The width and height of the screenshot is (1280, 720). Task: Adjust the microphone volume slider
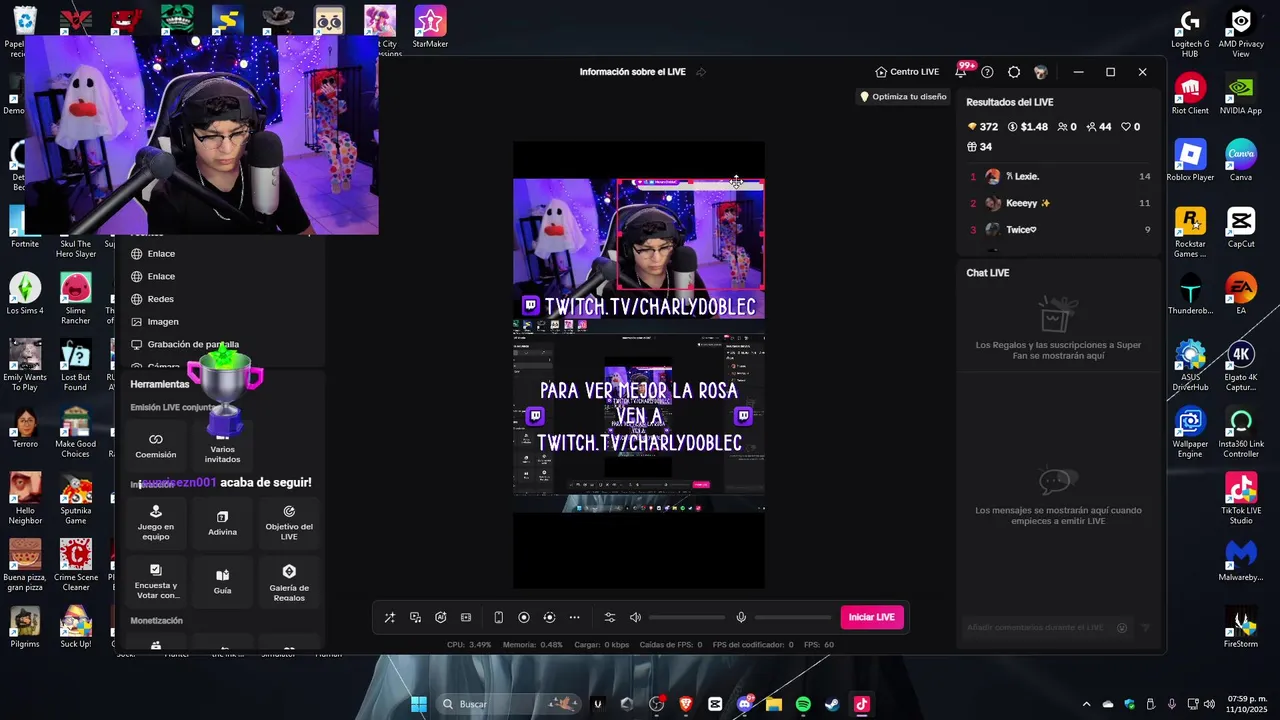tap(793, 618)
